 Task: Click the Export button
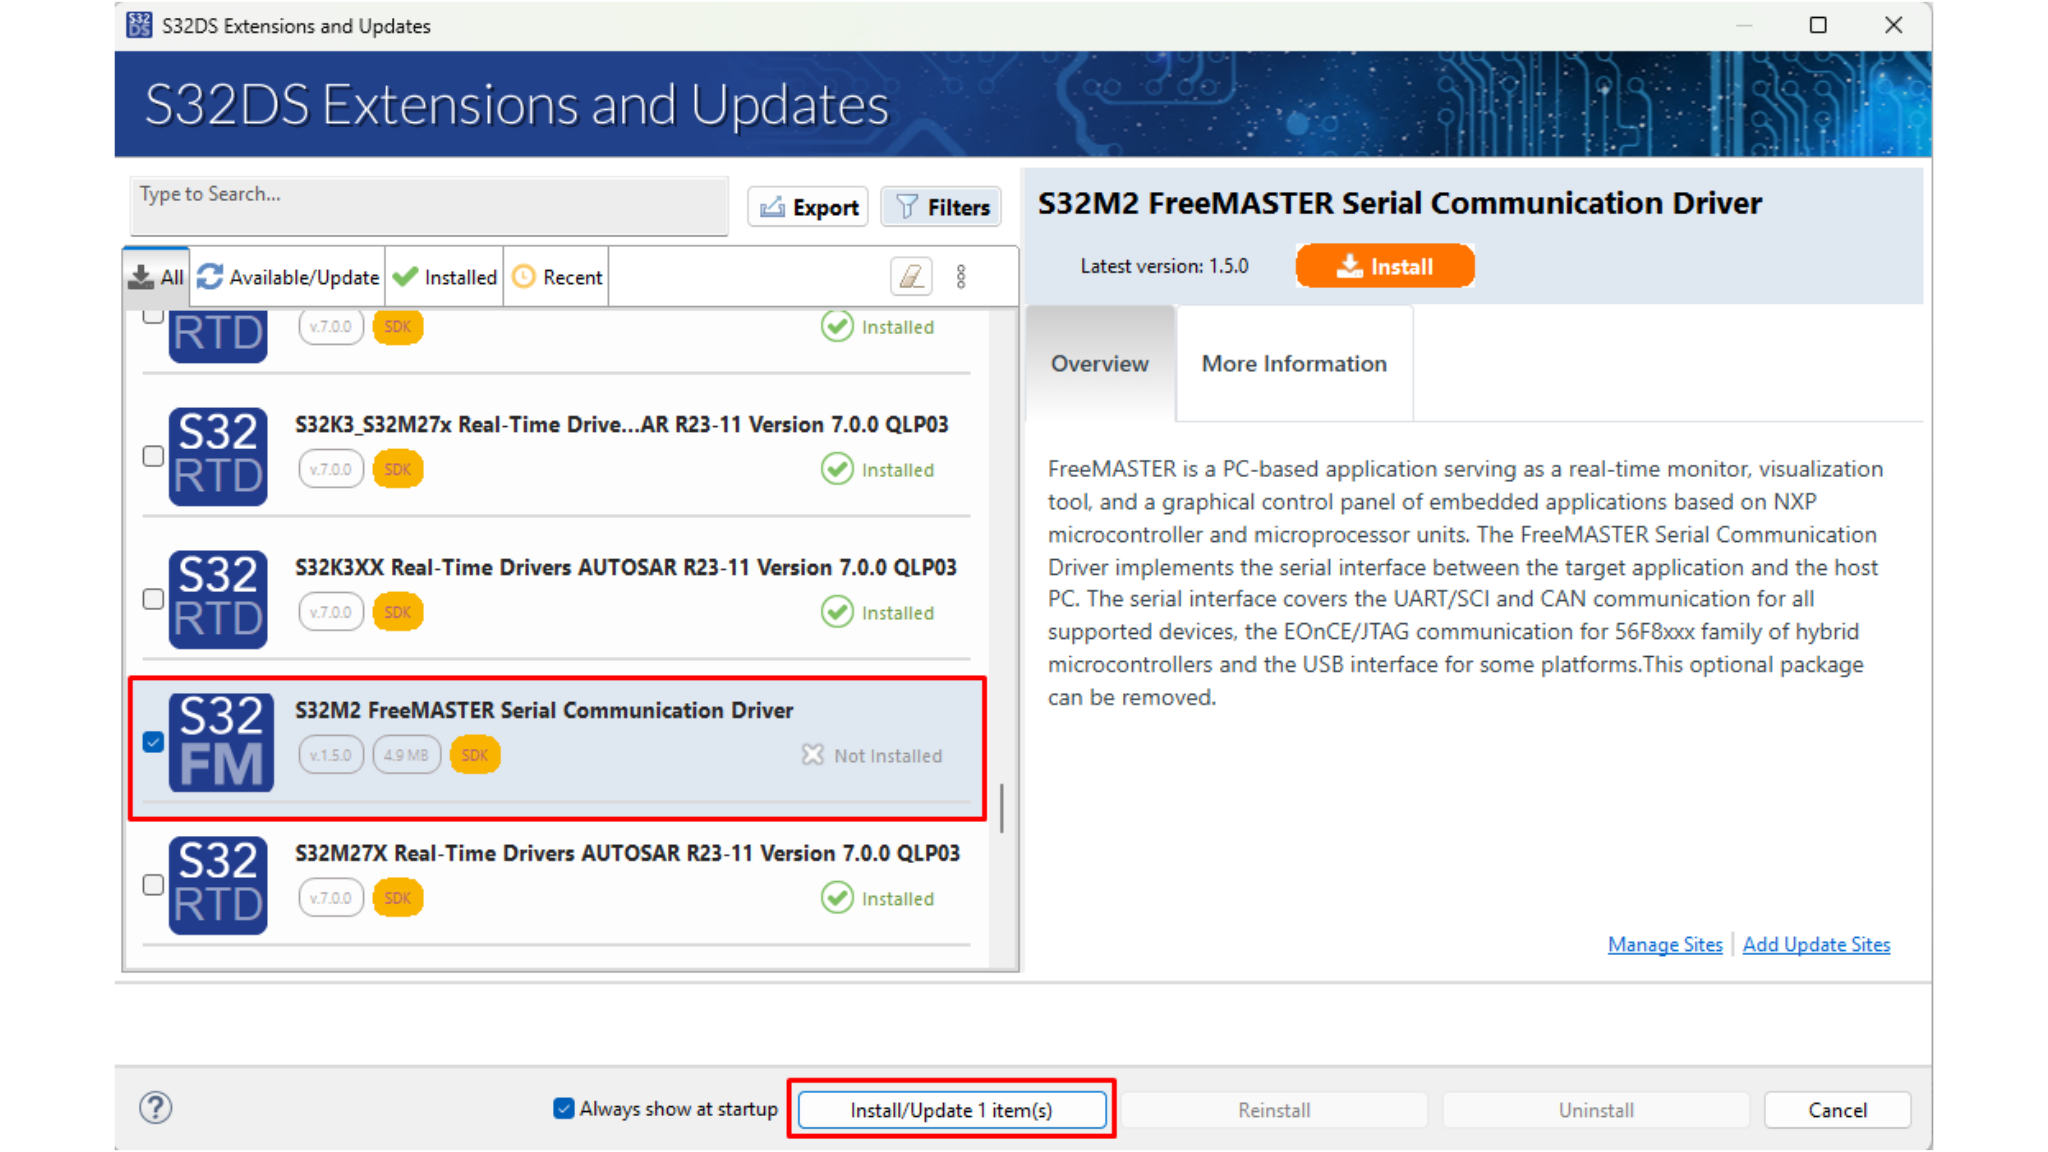(808, 207)
